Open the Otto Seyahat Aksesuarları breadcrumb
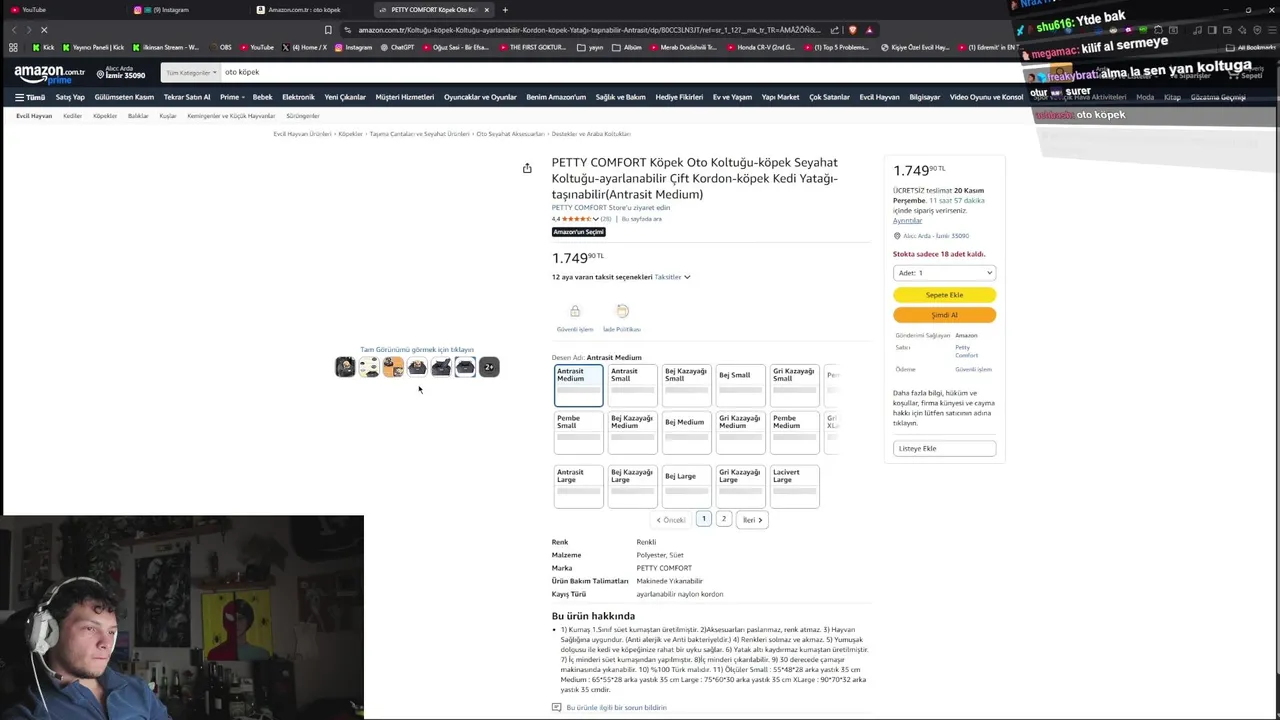The image size is (1280, 720). point(510,134)
